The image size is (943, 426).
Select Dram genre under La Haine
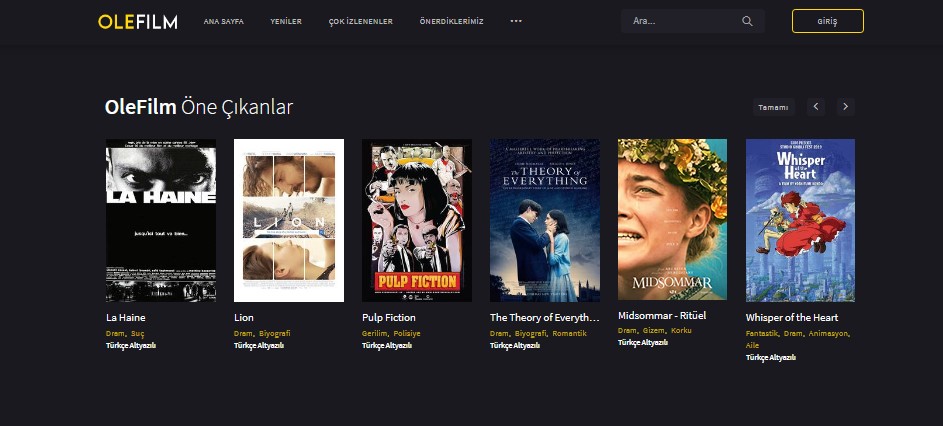pos(115,333)
